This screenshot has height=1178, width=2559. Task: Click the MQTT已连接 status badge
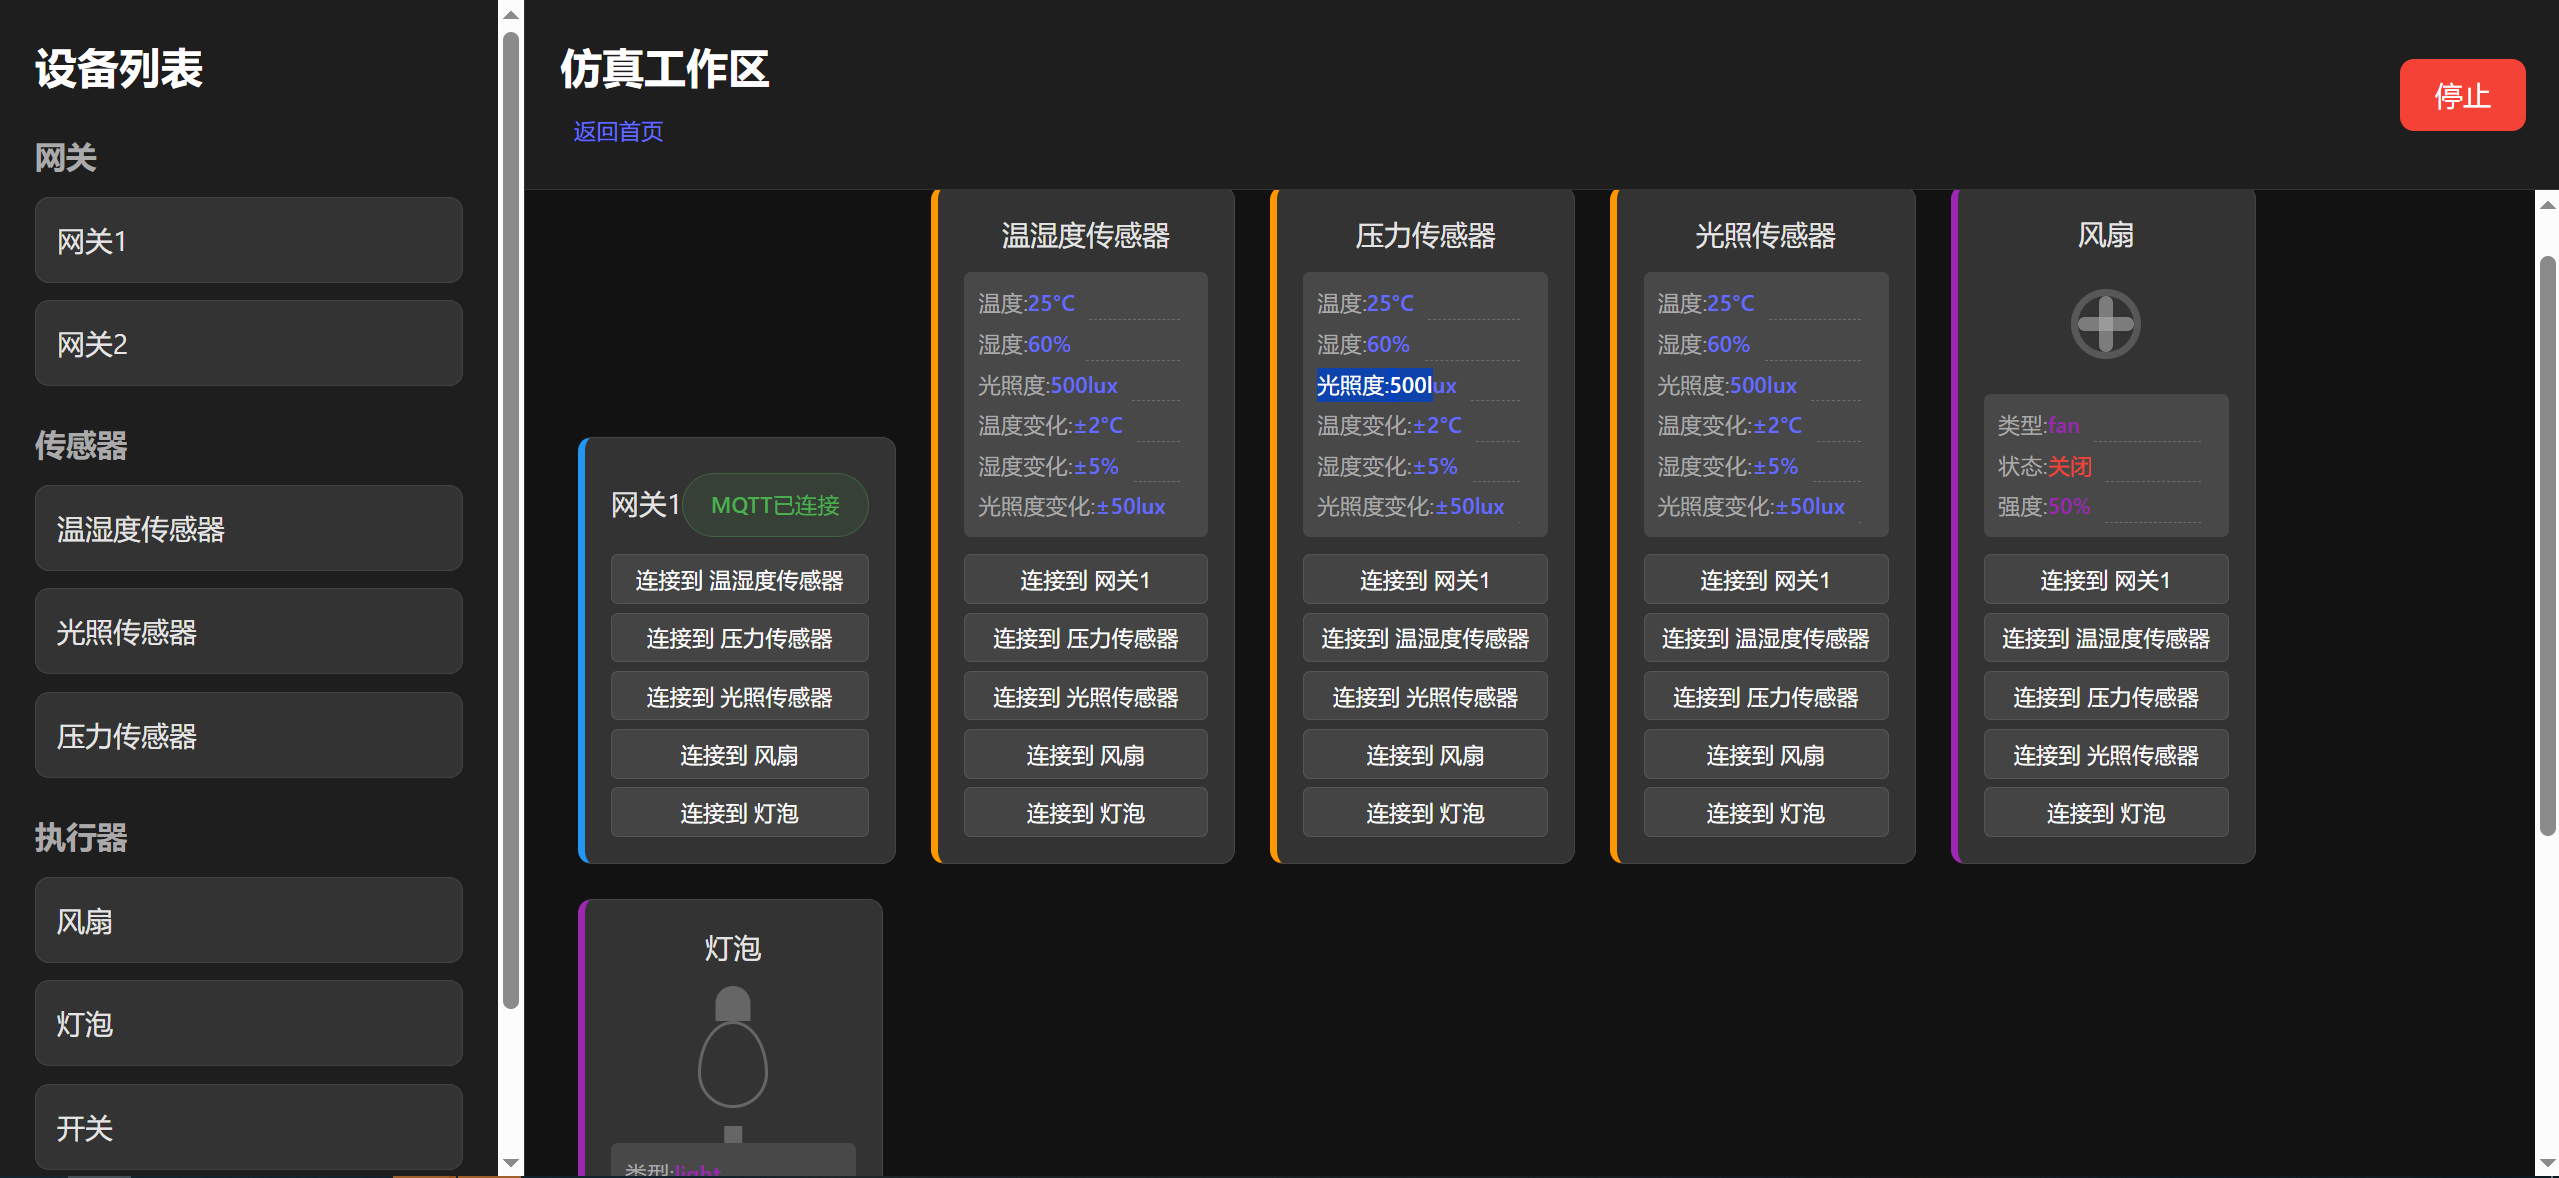(x=775, y=505)
